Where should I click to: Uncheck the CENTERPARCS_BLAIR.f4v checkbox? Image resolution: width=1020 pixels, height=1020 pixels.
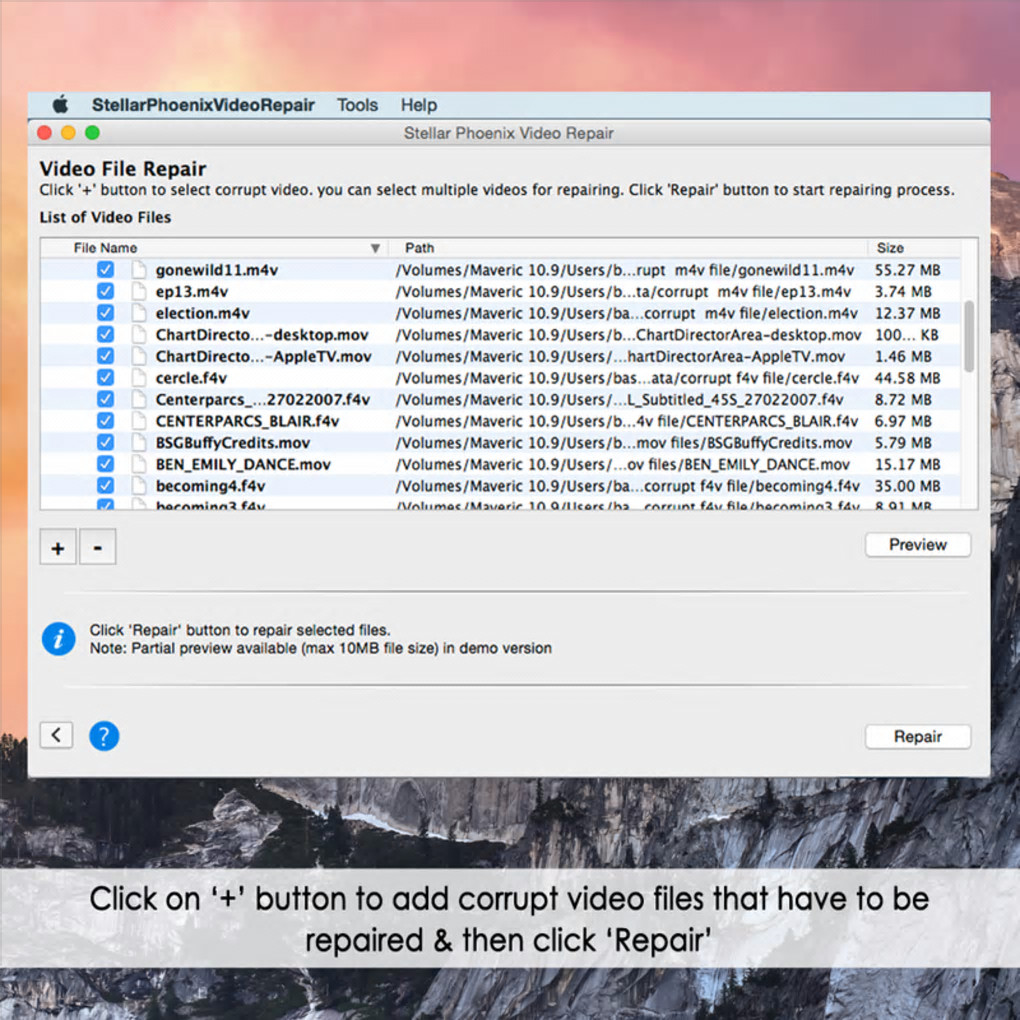(x=105, y=420)
